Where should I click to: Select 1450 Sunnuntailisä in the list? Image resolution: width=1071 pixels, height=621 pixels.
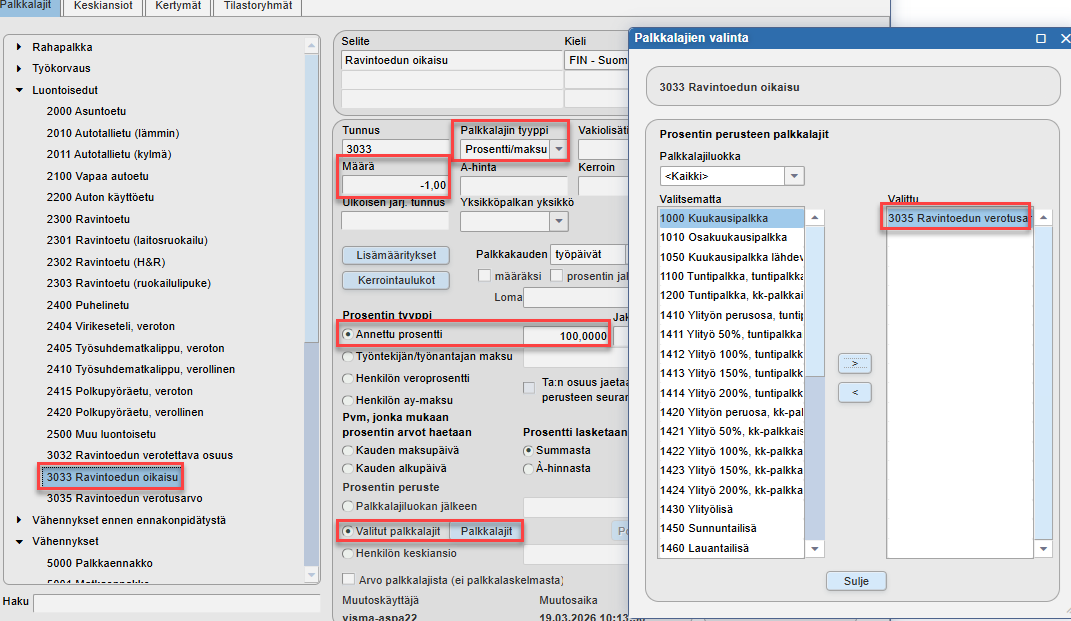coord(731,528)
